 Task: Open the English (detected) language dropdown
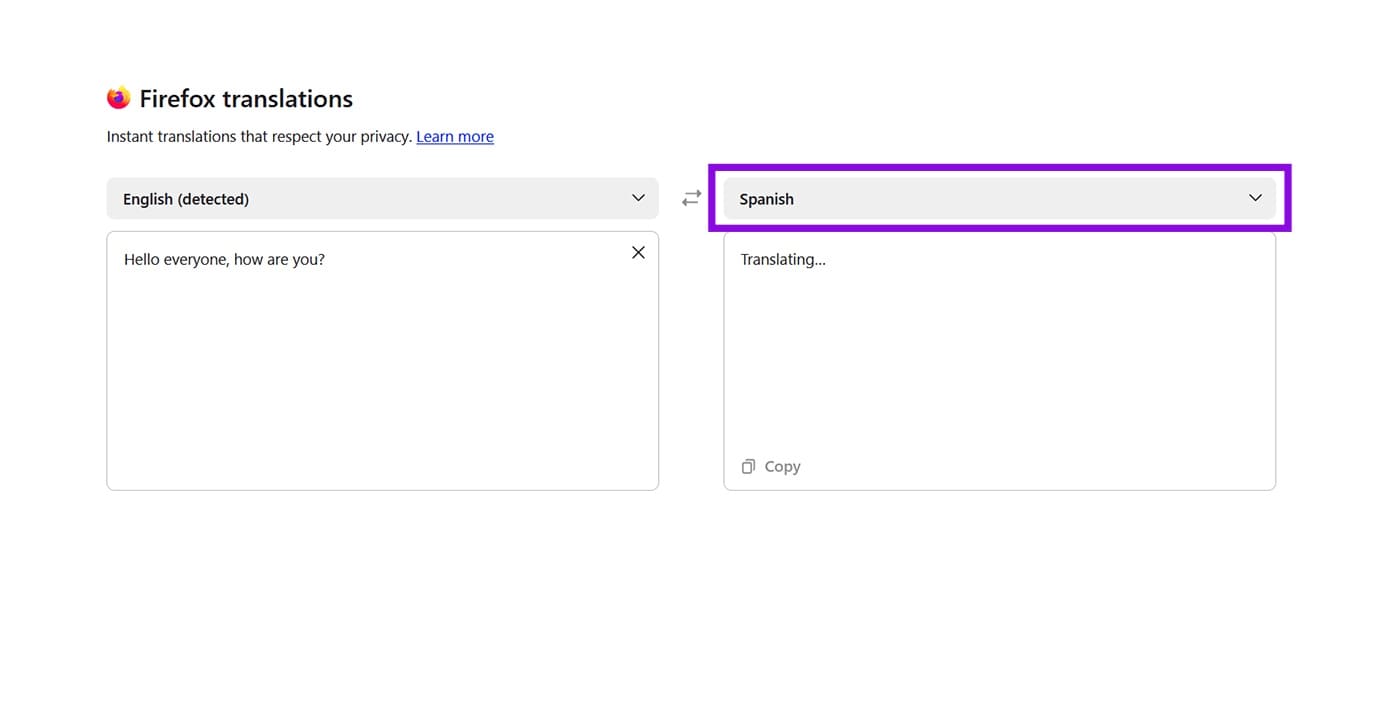(382, 198)
